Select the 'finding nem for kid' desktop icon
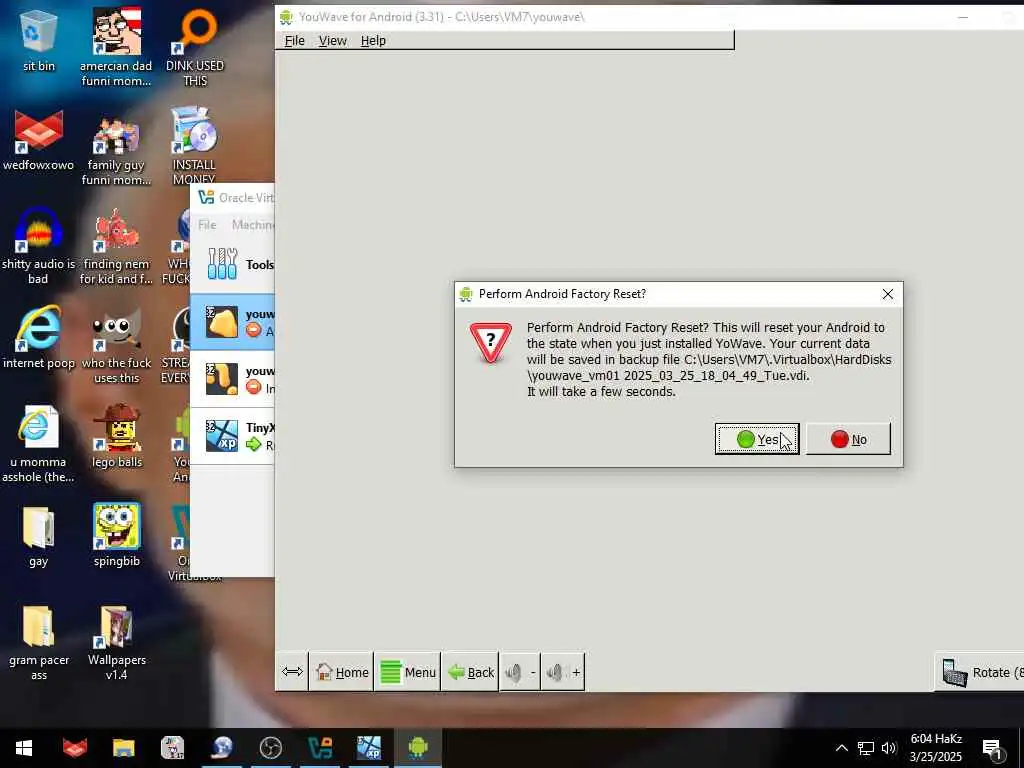This screenshot has width=1024, height=768. click(x=116, y=246)
